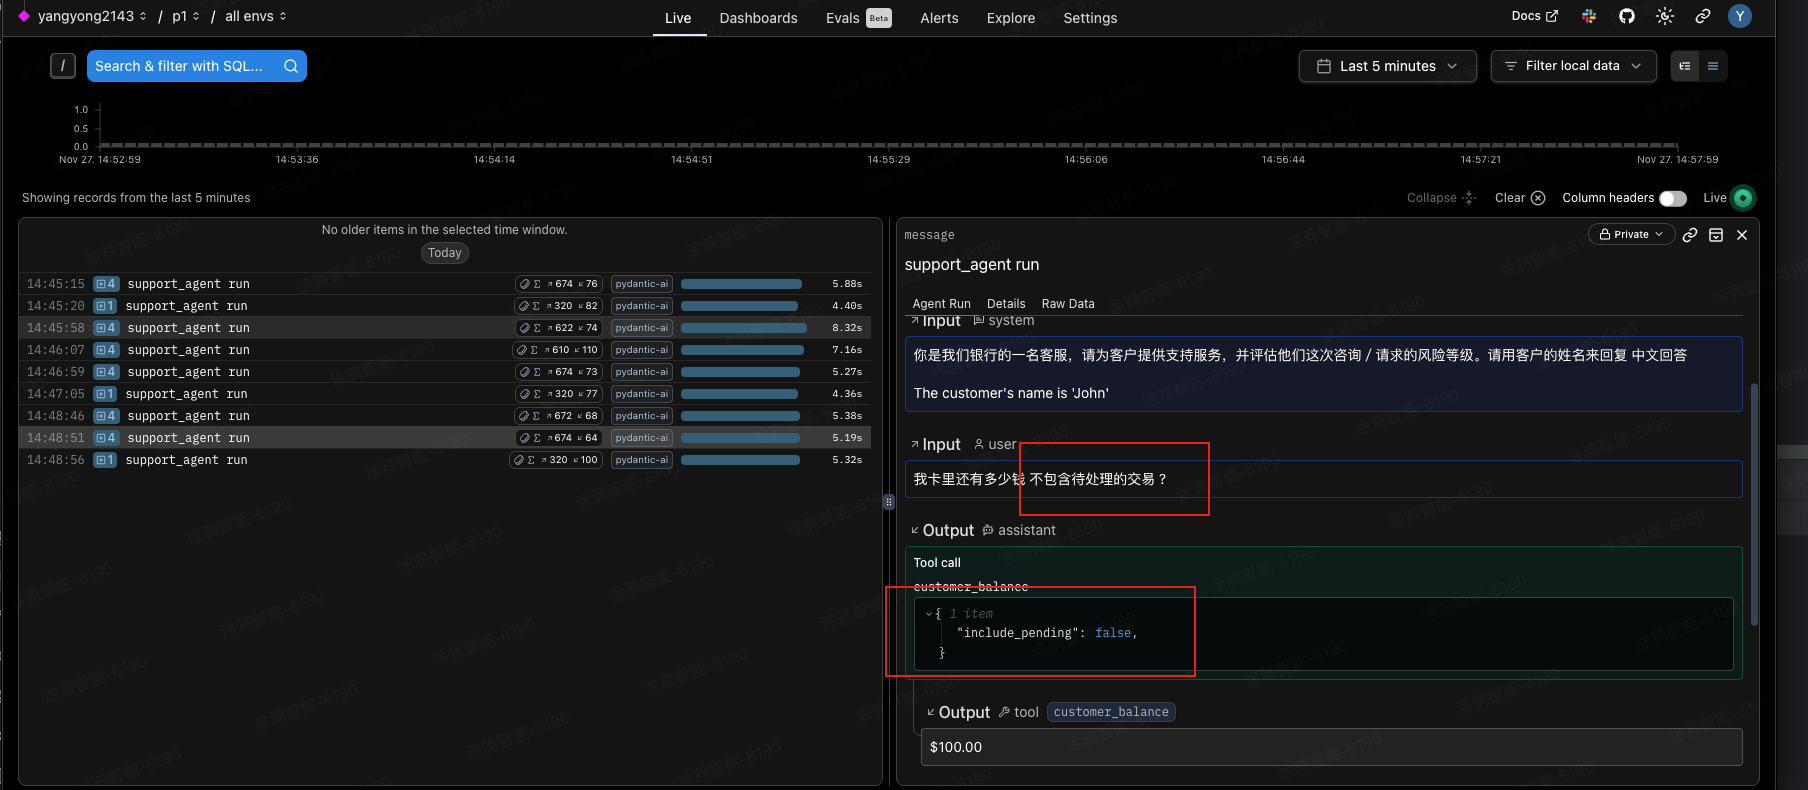The width and height of the screenshot is (1808, 790).
Task: Open the Private visibility dropdown
Action: tap(1631, 234)
